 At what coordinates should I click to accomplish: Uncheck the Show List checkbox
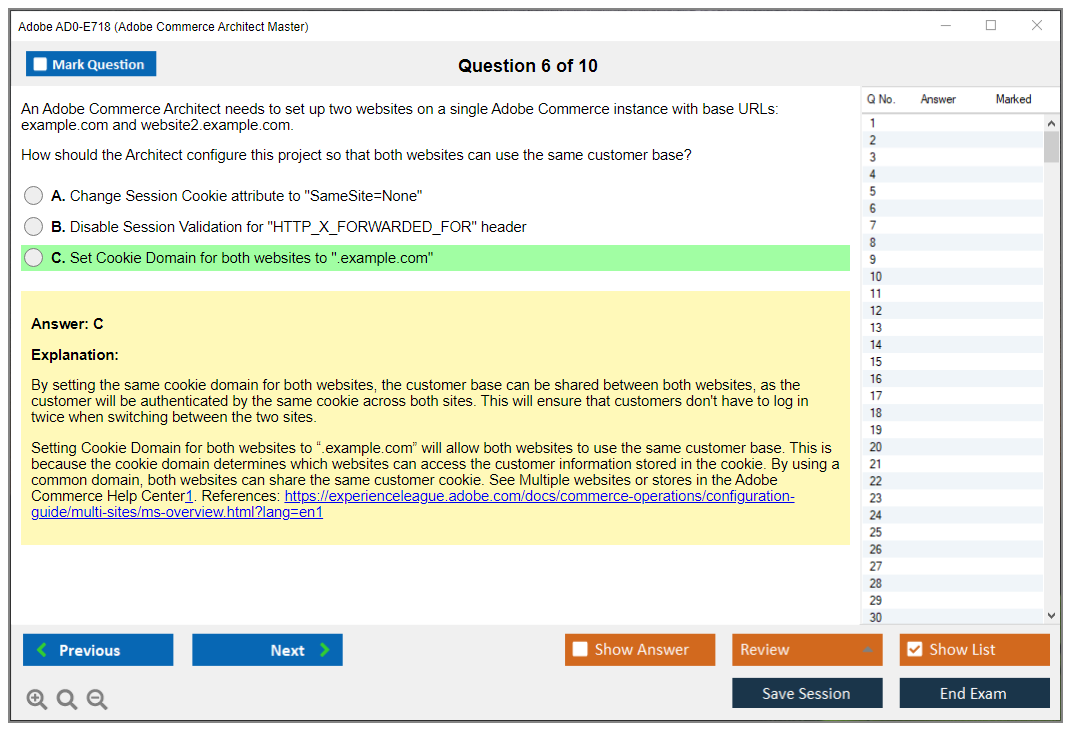914,650
